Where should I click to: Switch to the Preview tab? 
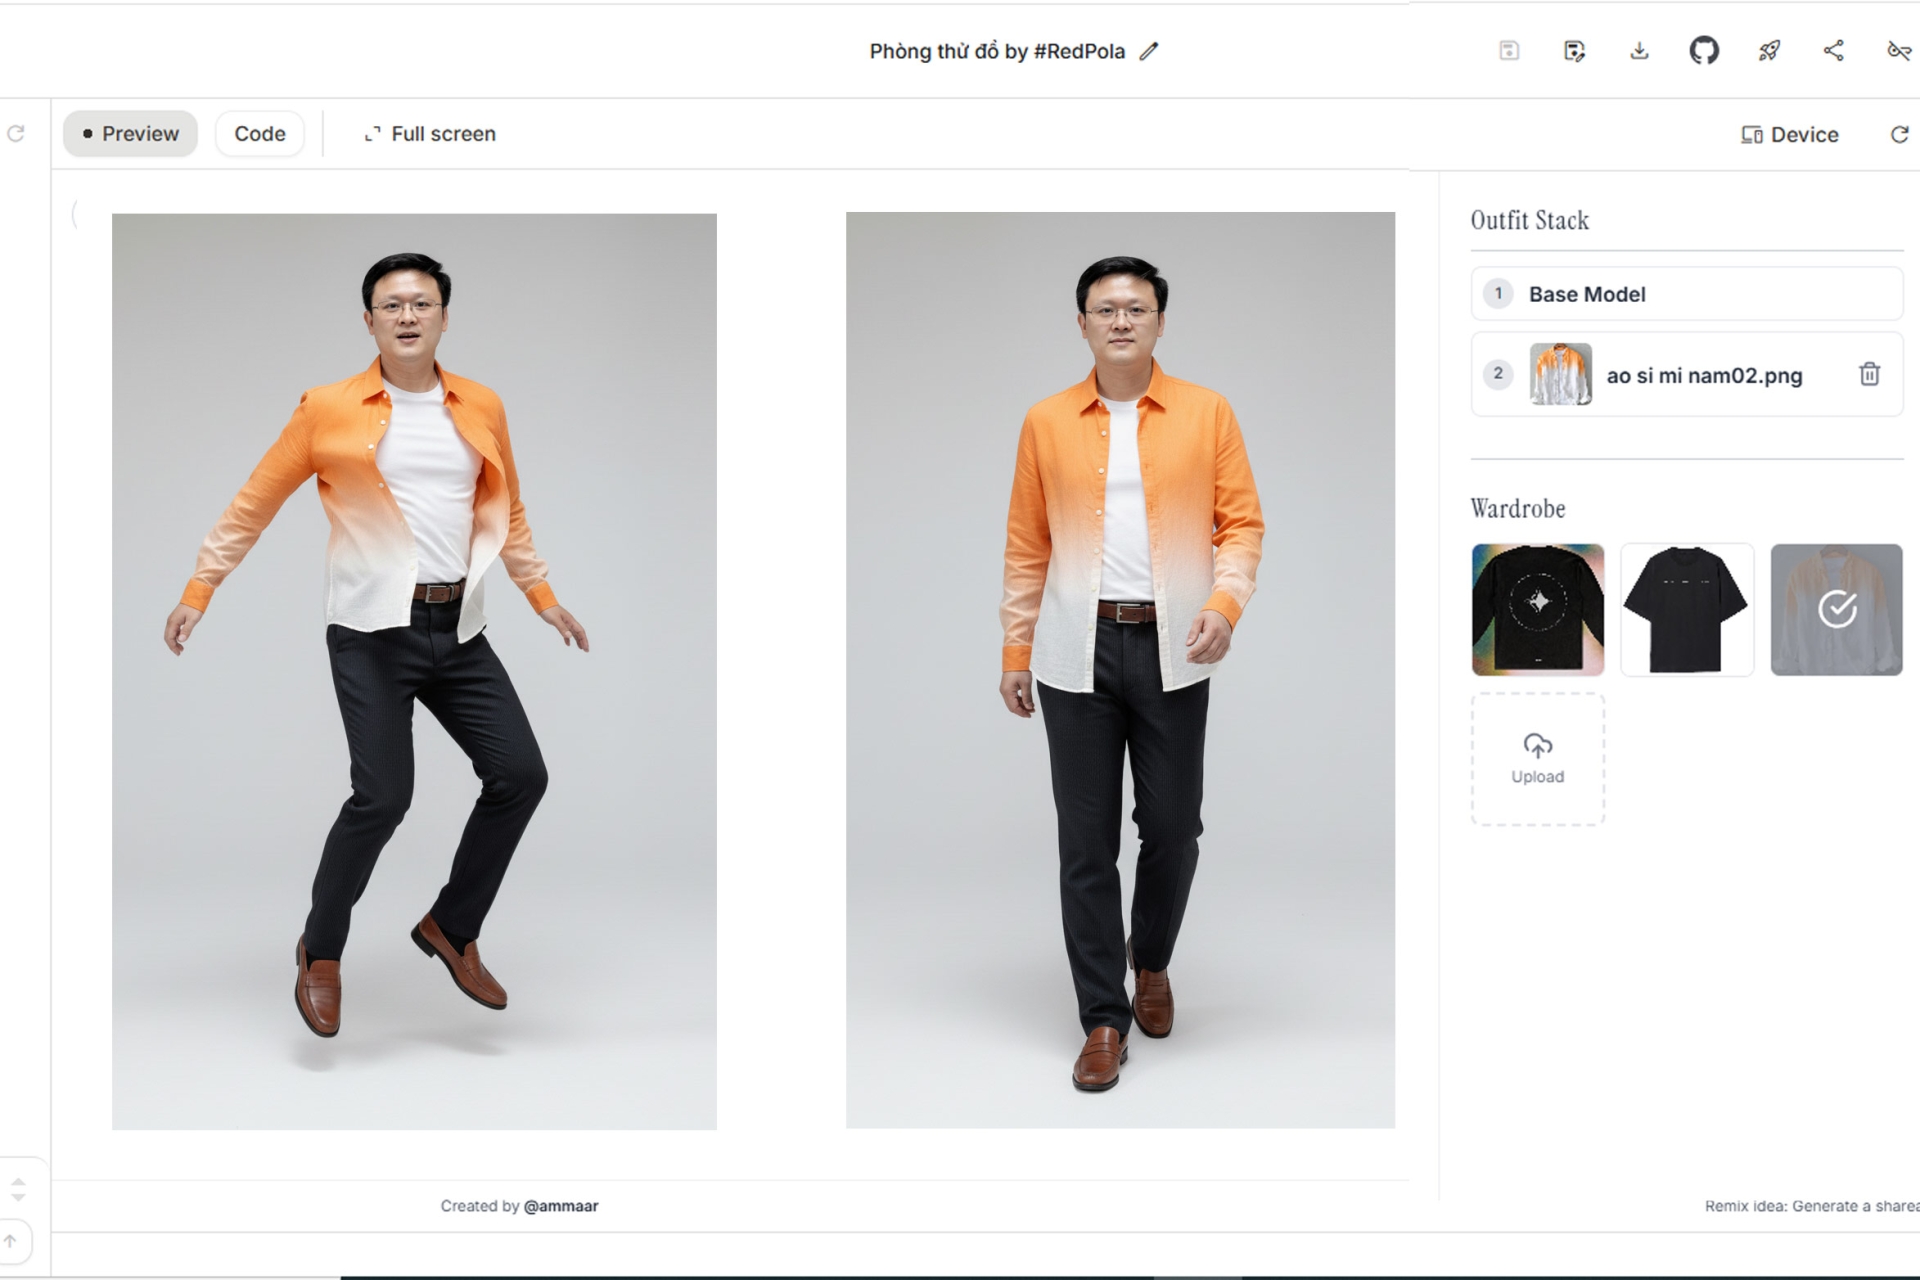pos(130,134)
